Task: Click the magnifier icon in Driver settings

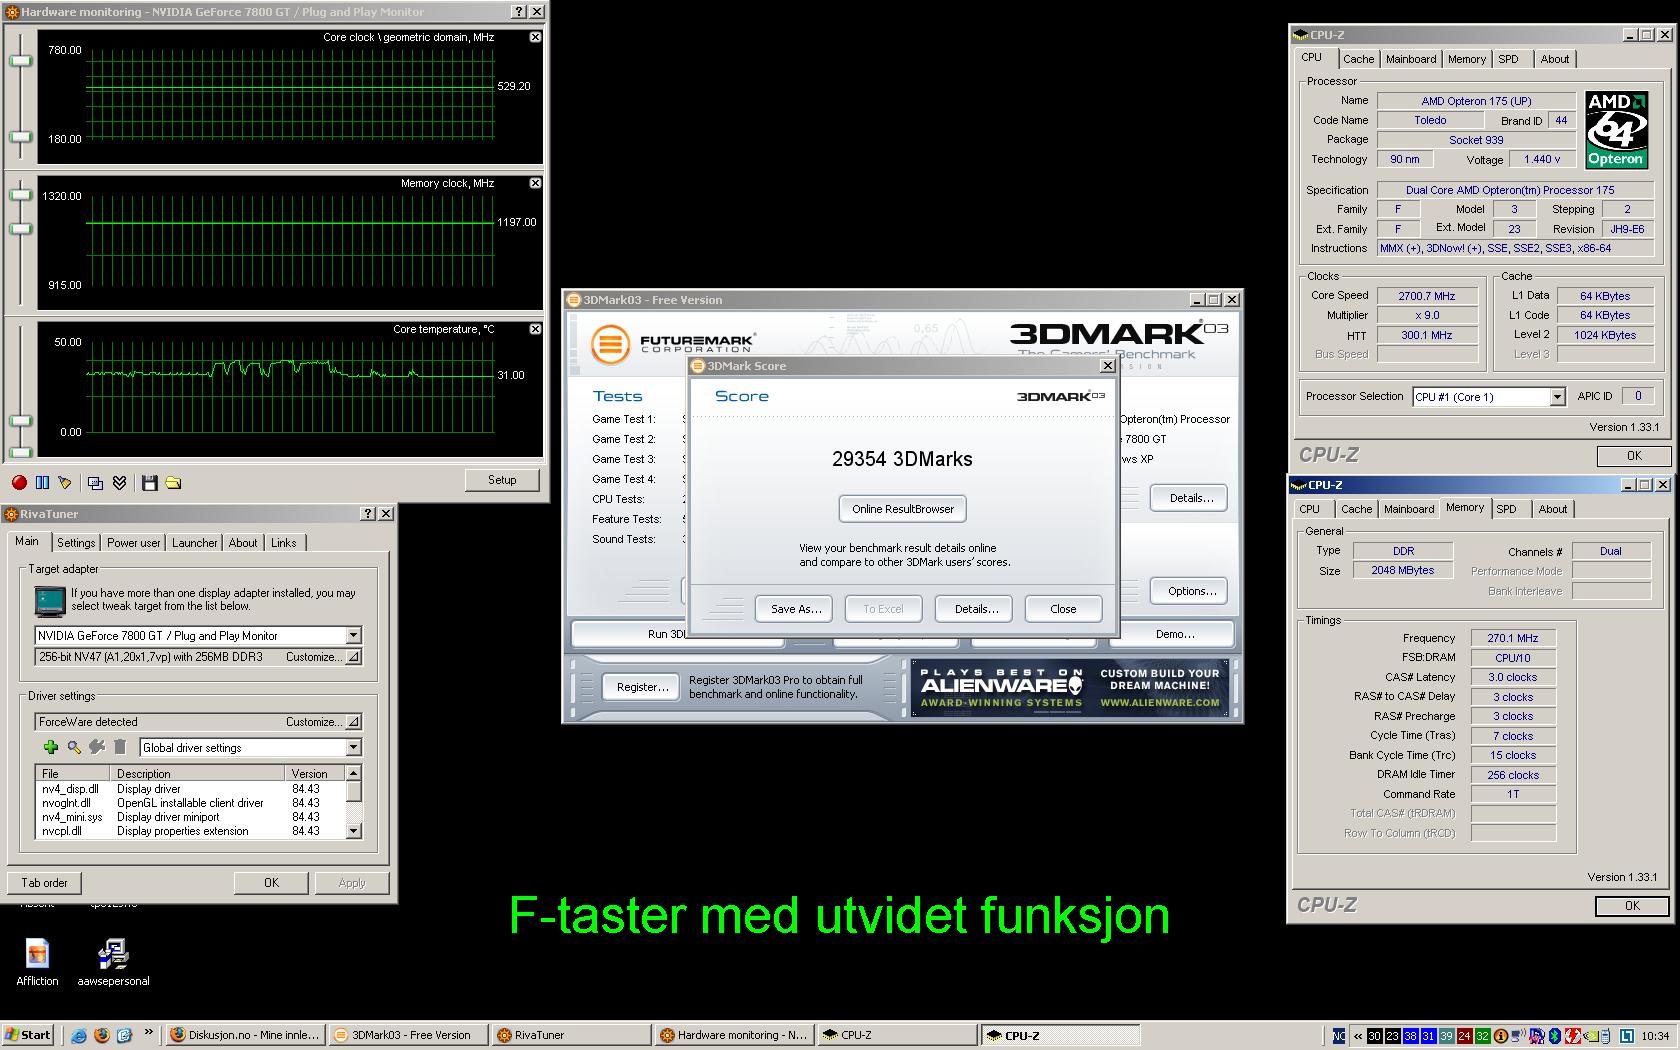Action: click(74, 747)
